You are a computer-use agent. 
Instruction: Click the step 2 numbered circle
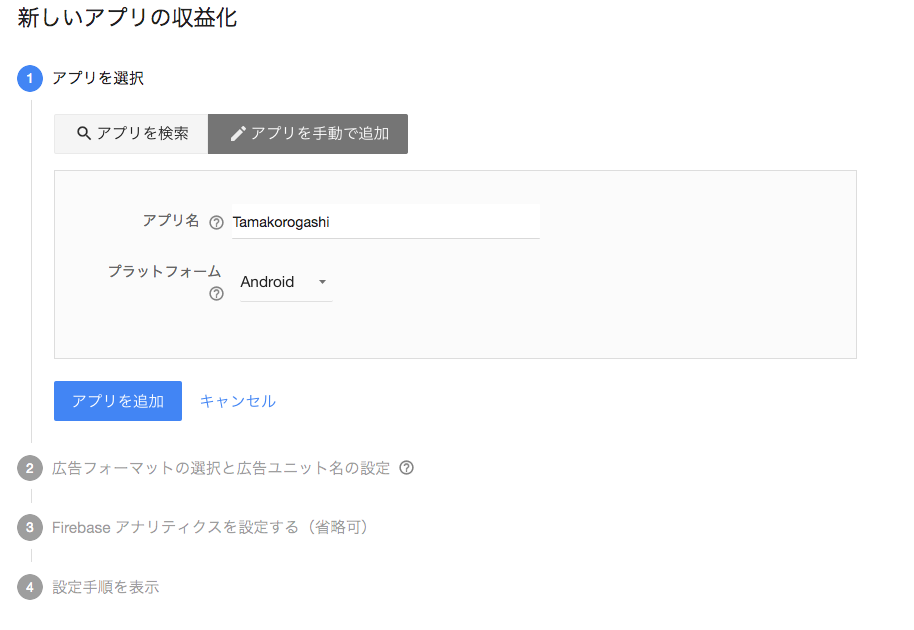(29, 468)
